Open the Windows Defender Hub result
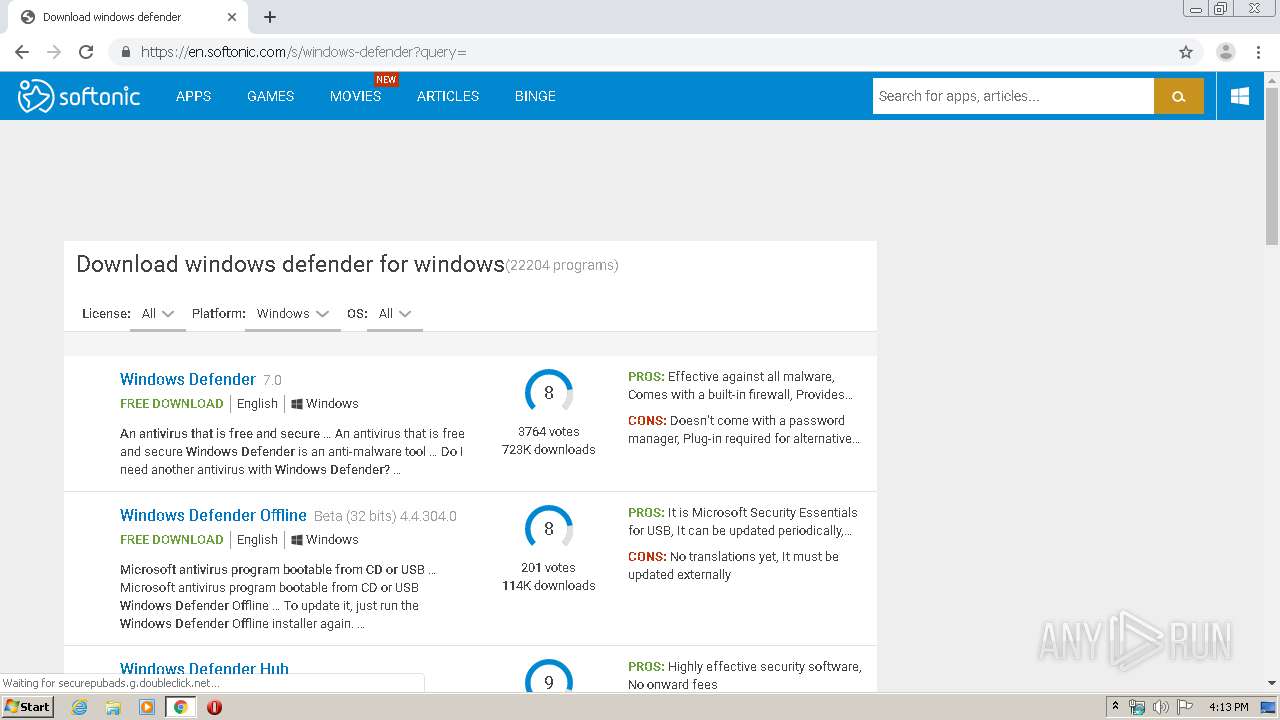Viewport: 1280px width, 720px height. [x=204, y=669]
